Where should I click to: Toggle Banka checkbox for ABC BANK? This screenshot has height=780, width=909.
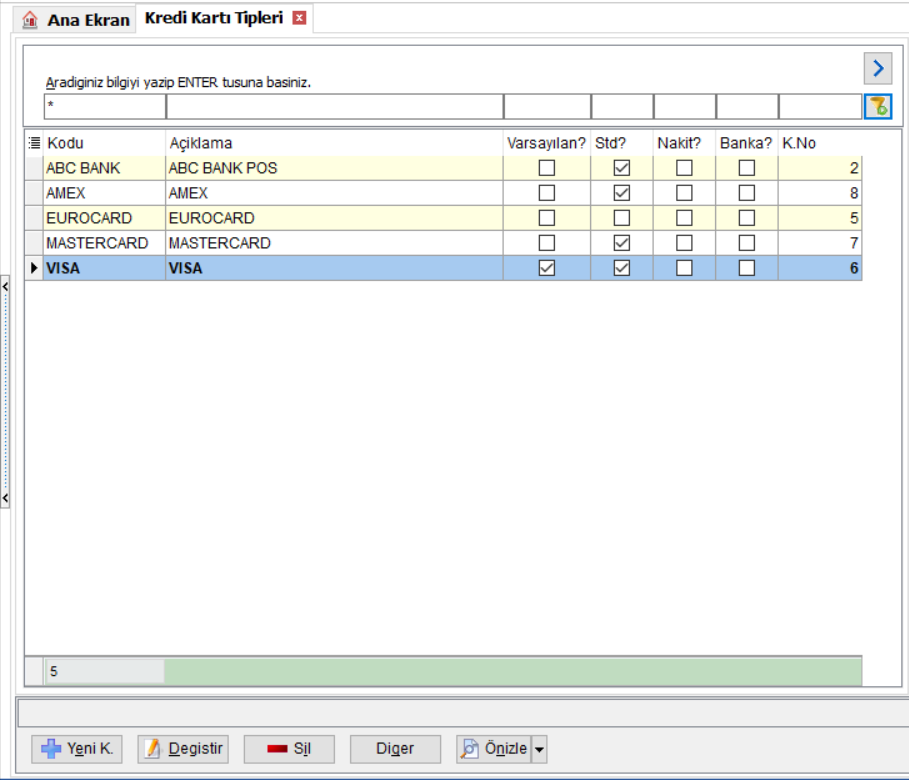click(x=747, y=168)
